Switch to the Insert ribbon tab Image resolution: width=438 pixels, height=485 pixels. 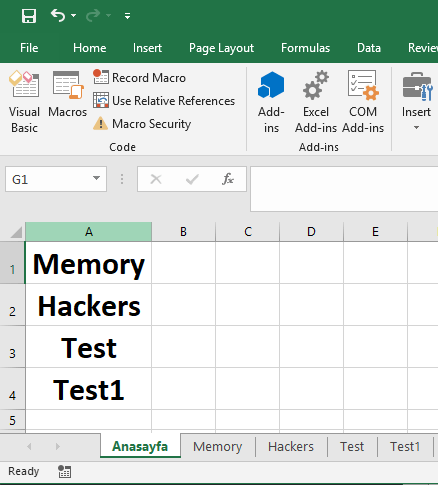147,48
